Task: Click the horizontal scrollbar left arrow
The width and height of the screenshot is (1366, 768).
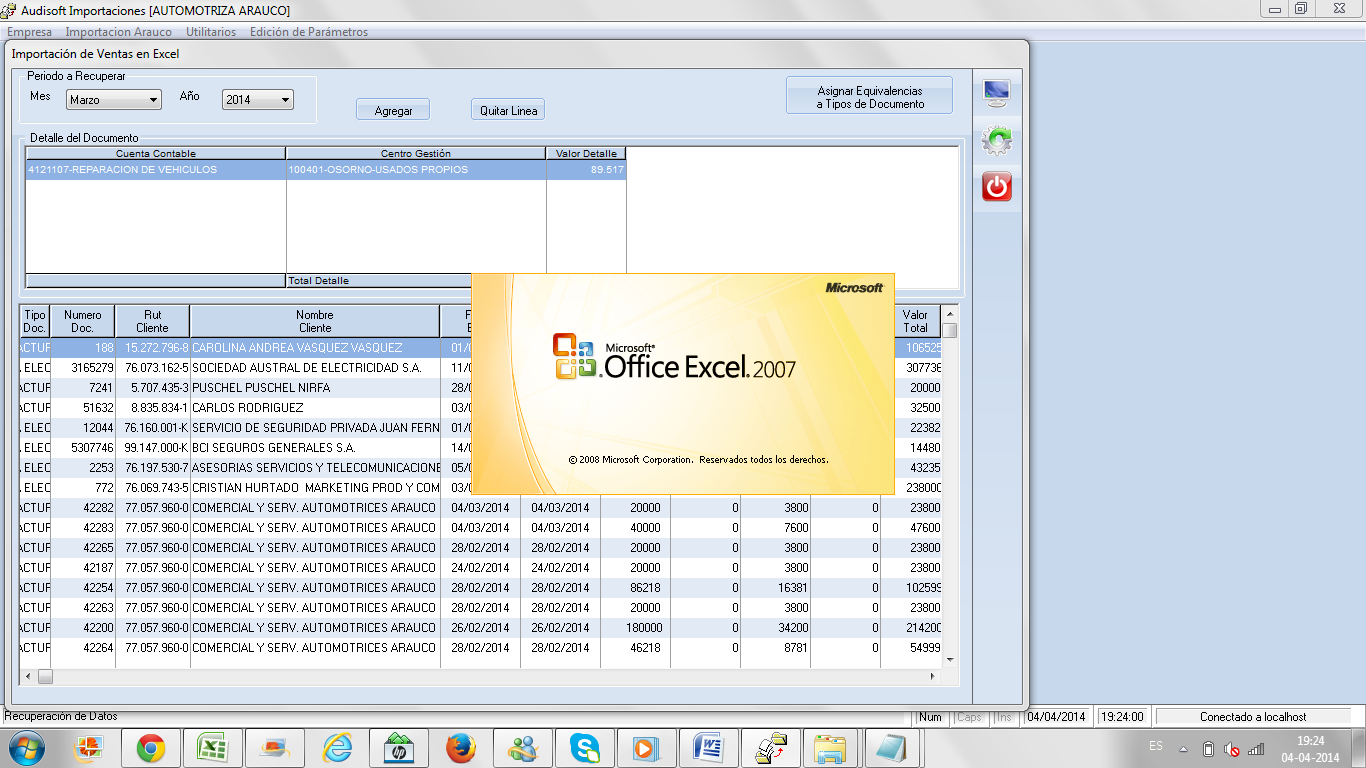Action: (28, 677)
